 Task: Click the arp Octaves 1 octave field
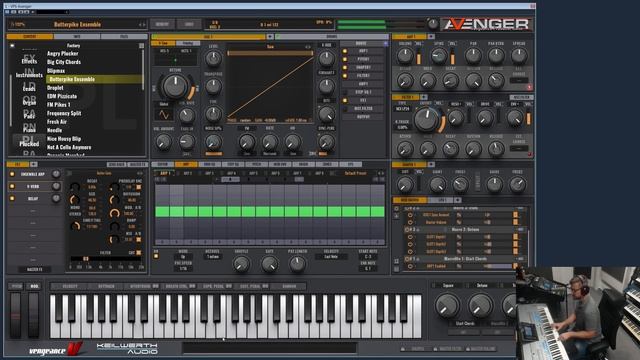tap(213, 257)
